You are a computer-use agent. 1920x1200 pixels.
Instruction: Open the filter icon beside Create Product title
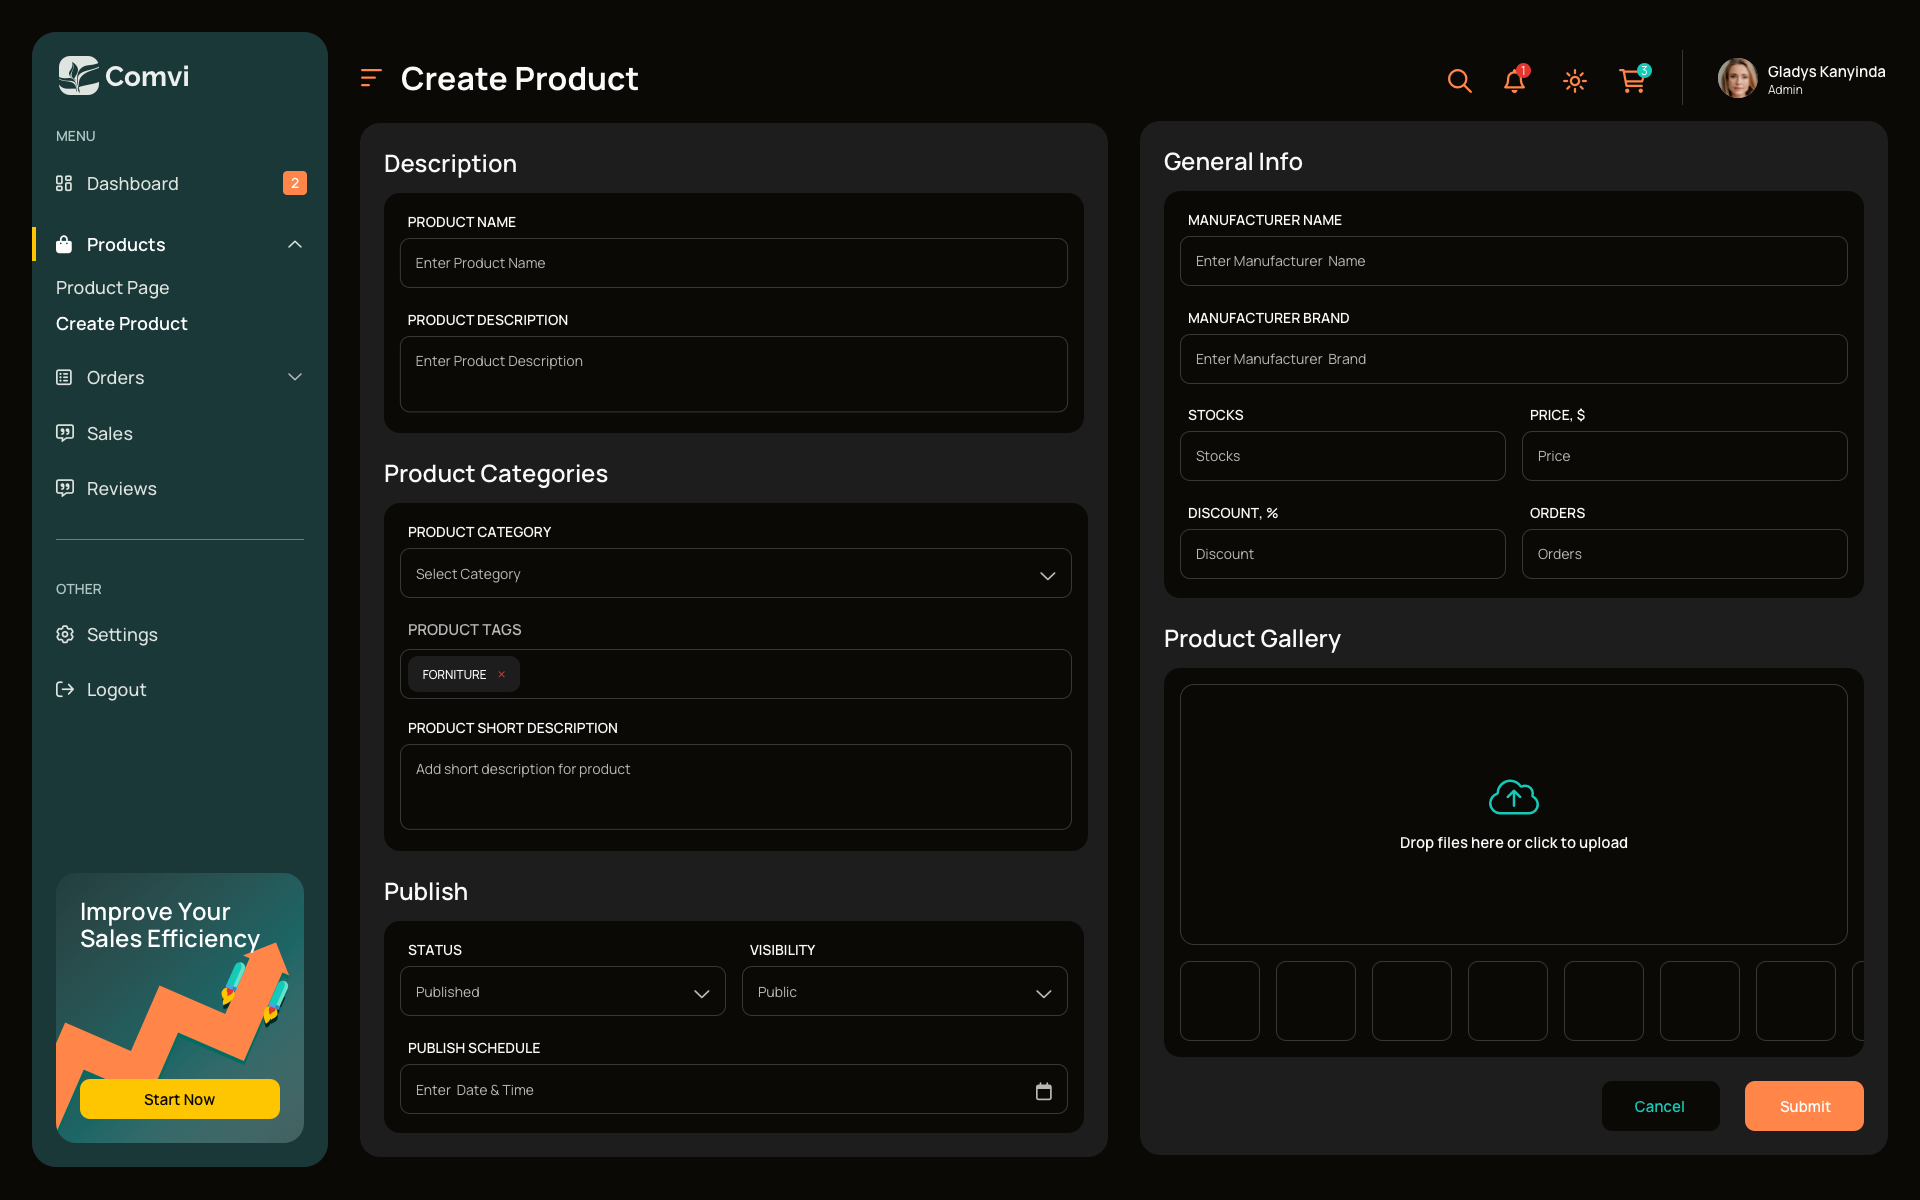(370, 78)
